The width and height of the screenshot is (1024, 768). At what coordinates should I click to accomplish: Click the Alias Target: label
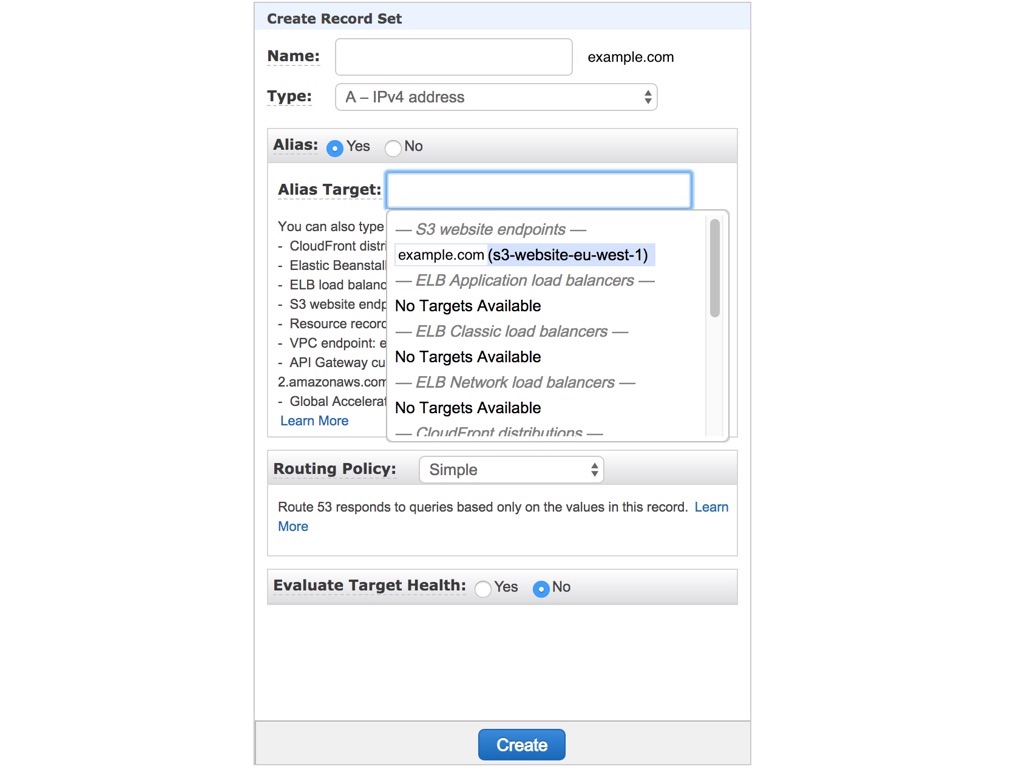(x=329, y=189)
